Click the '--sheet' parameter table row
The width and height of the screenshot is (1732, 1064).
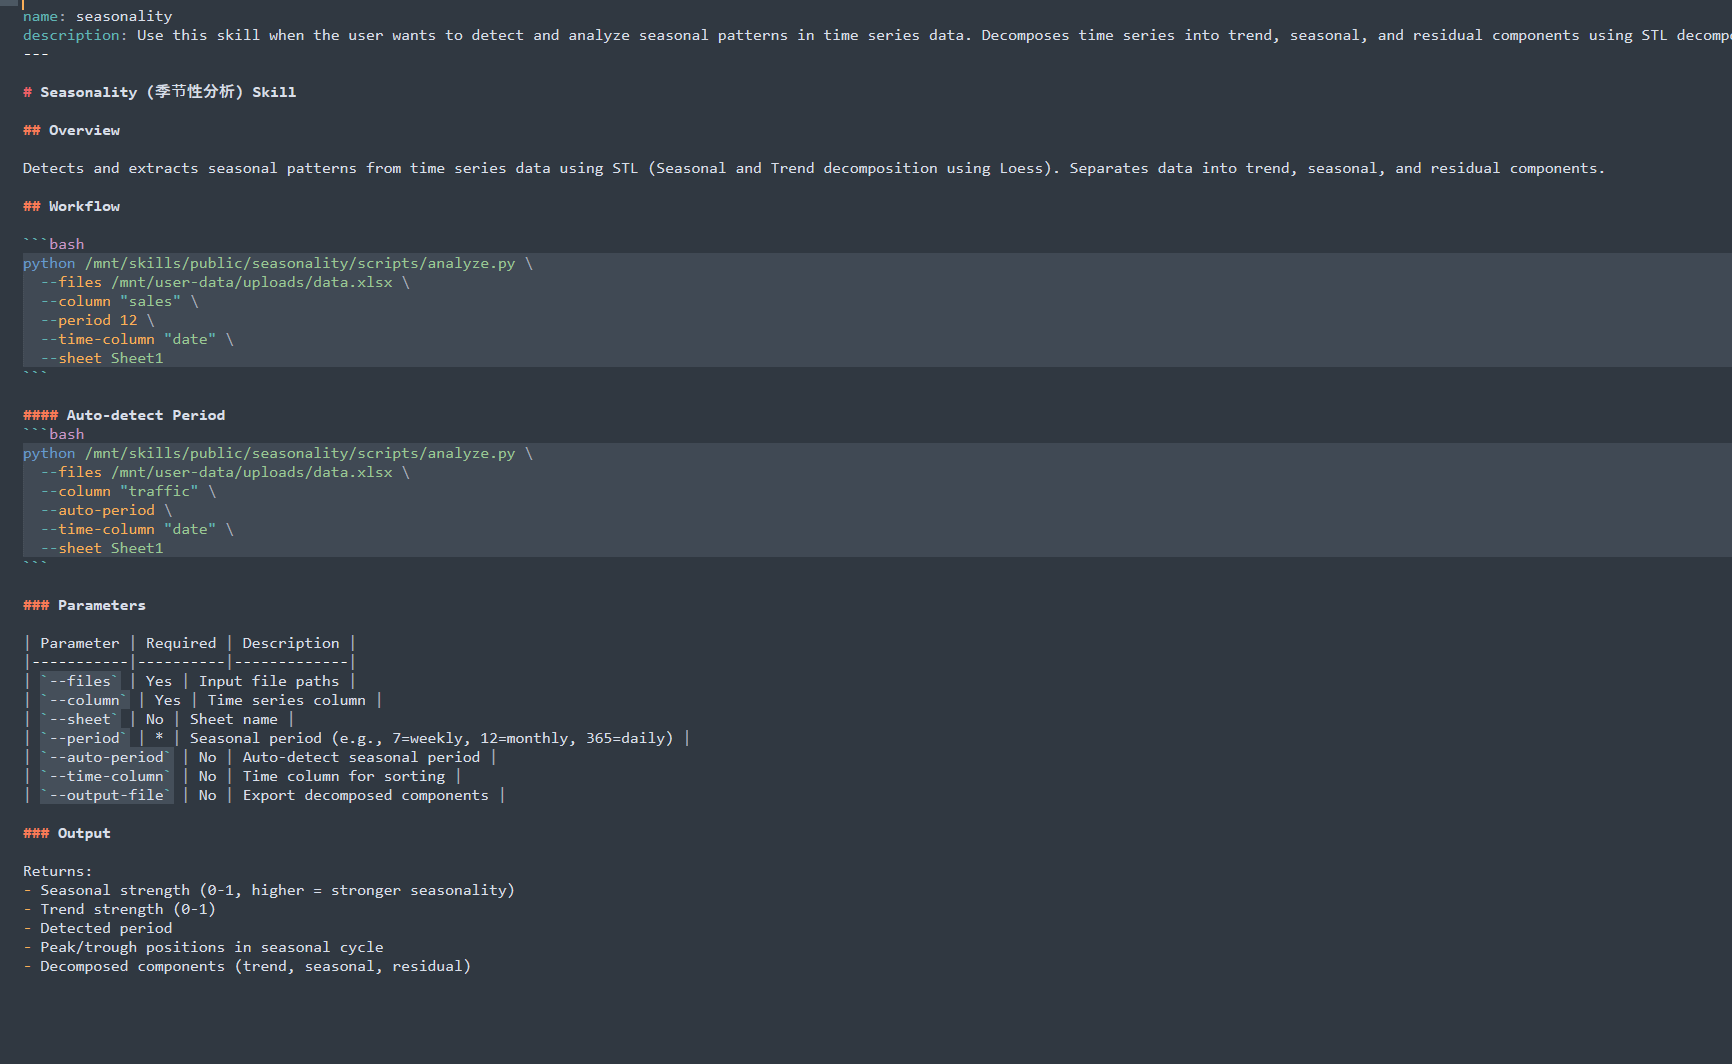(x=159, y=719)
